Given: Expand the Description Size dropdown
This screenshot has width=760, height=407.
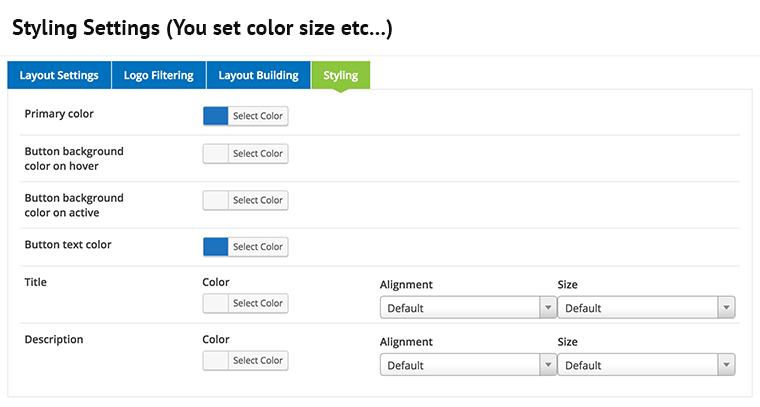Looking at the screenshot, I should click(x=646, y=365).
